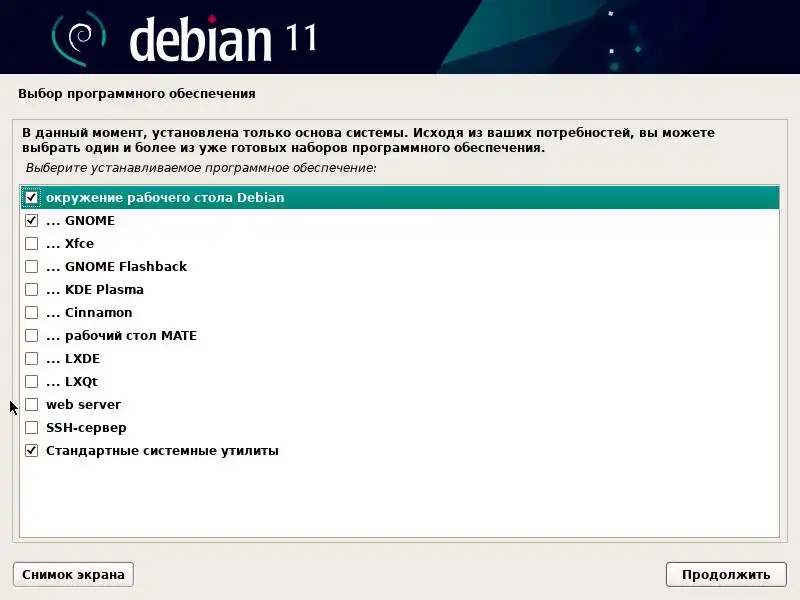Uncheck the GNOME checkbox
800x600 pixels.
[x=32, y=220]
